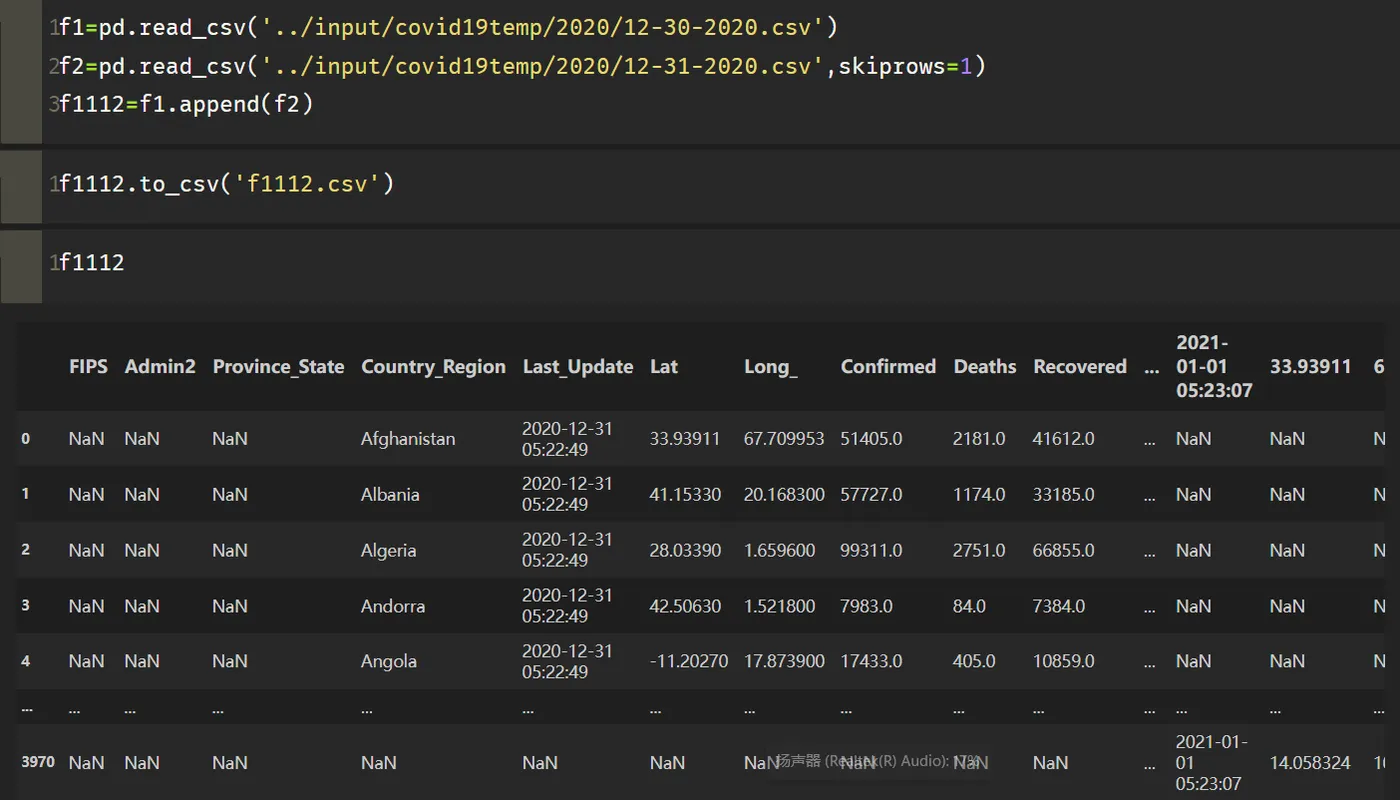
Task: Click Lat value 42.50630
Action: pyautogui.click(x=685, y=607)
